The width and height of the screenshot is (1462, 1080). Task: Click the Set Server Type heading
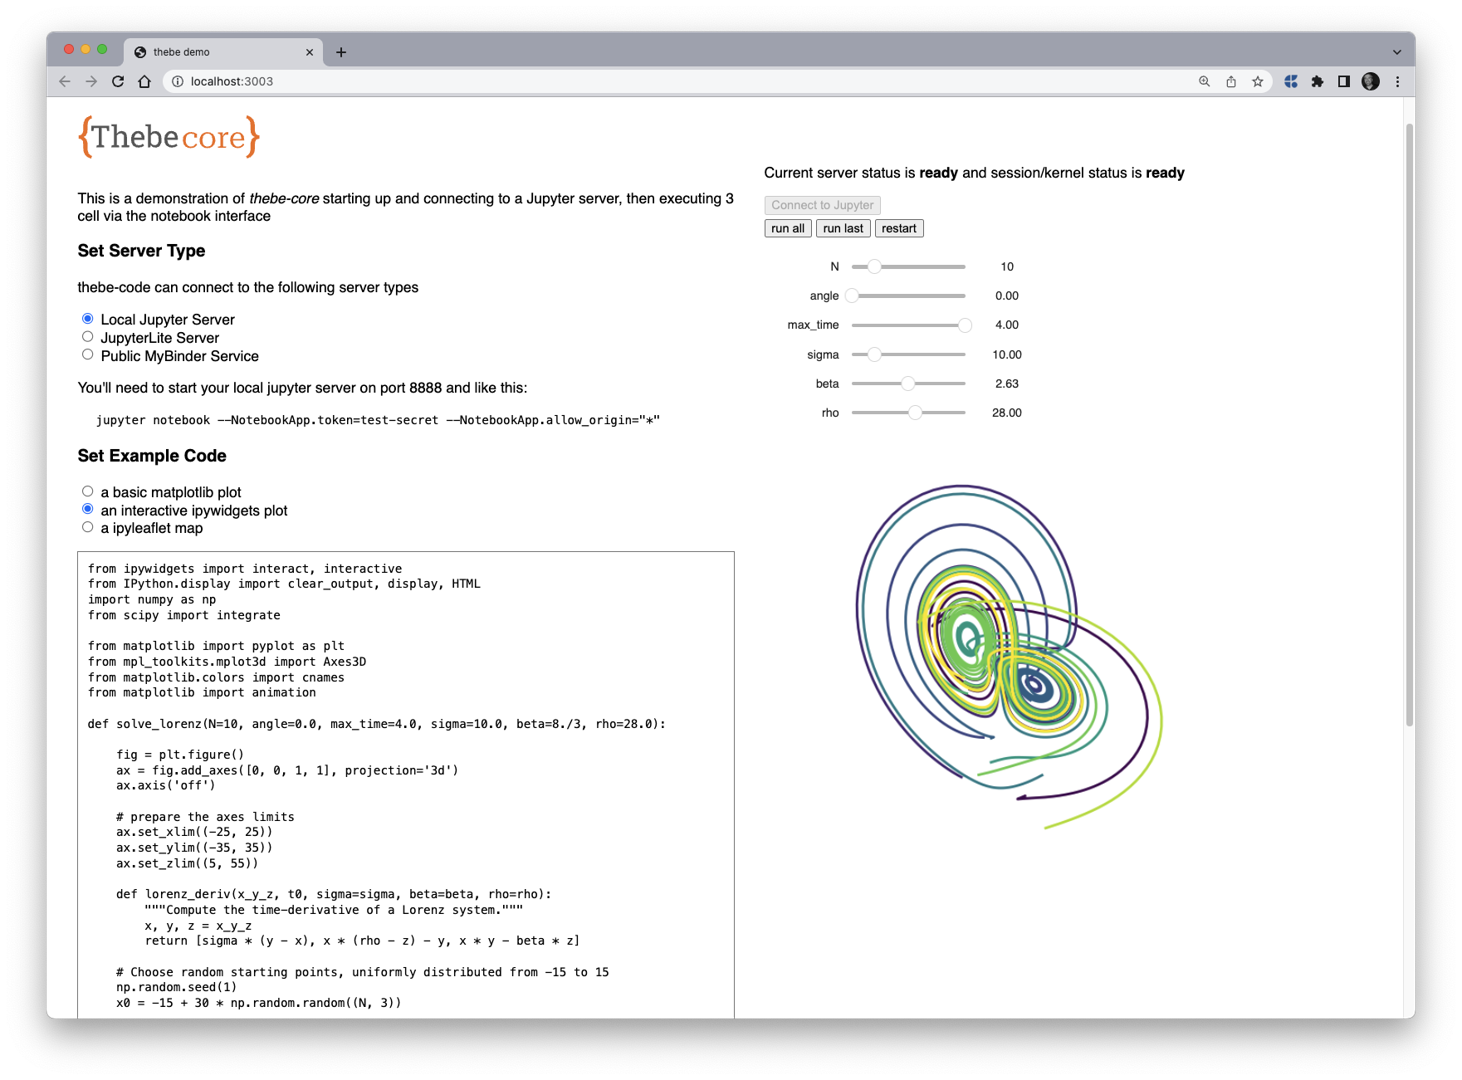pyautogui.click(x=141, y=251)
